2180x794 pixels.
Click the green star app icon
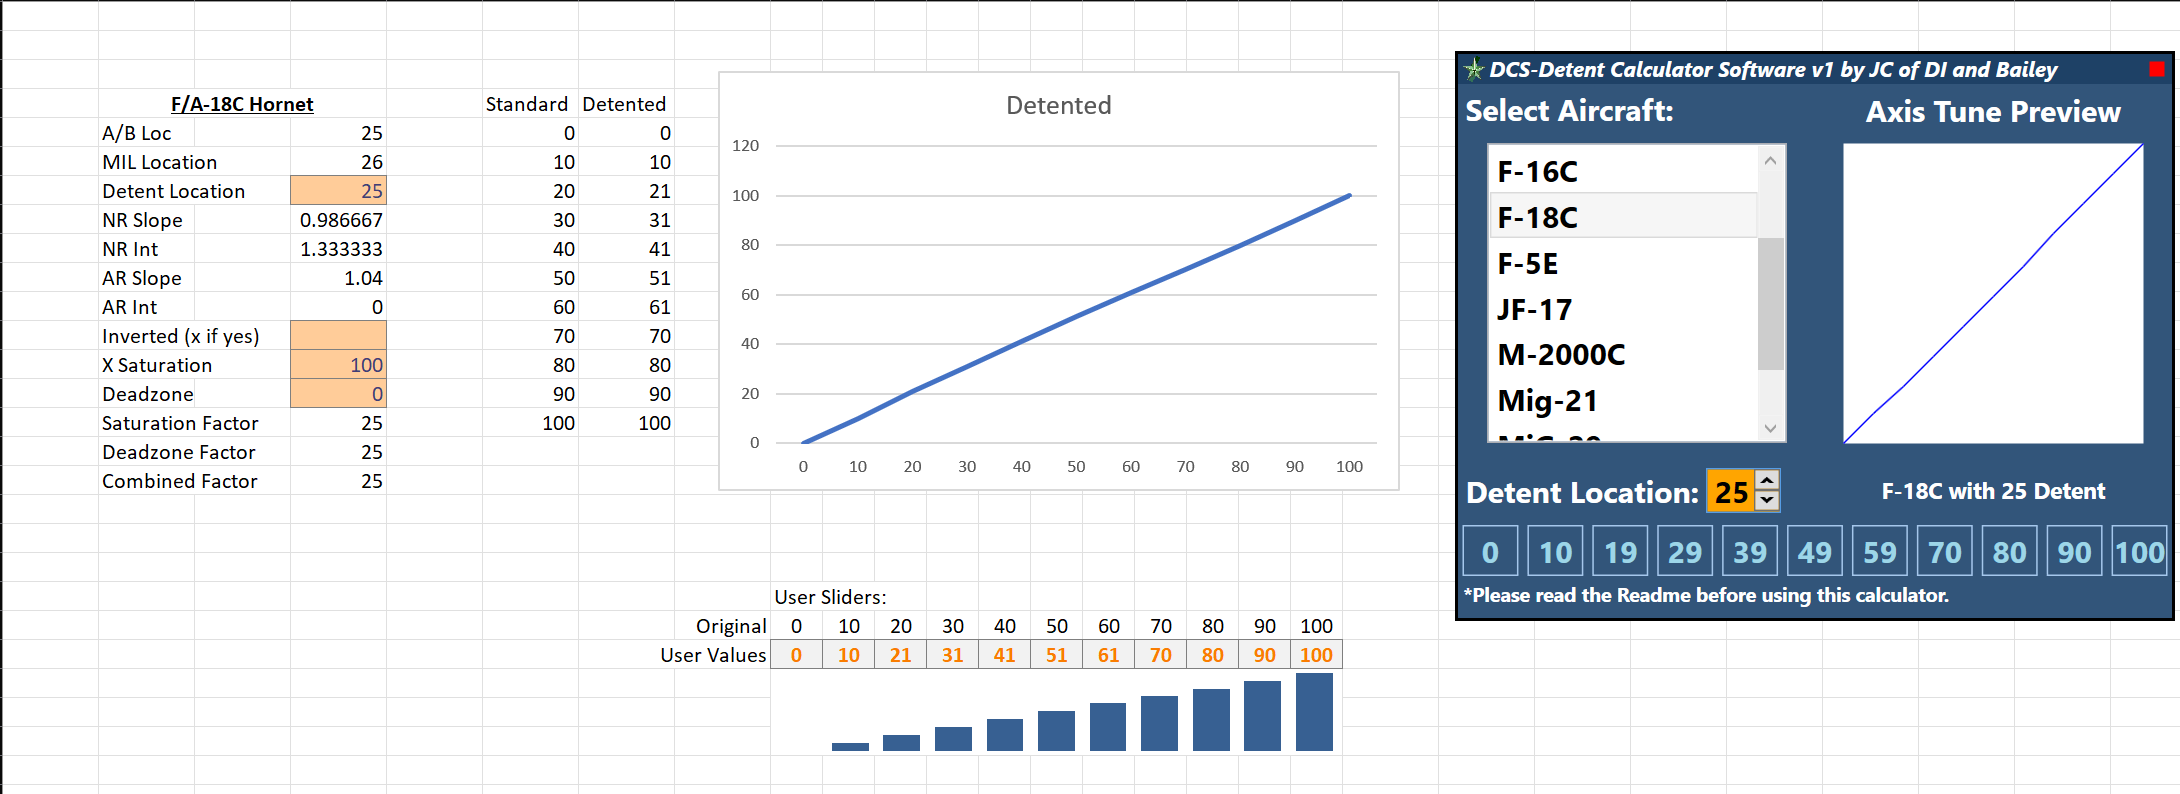tap(1474, 69)
